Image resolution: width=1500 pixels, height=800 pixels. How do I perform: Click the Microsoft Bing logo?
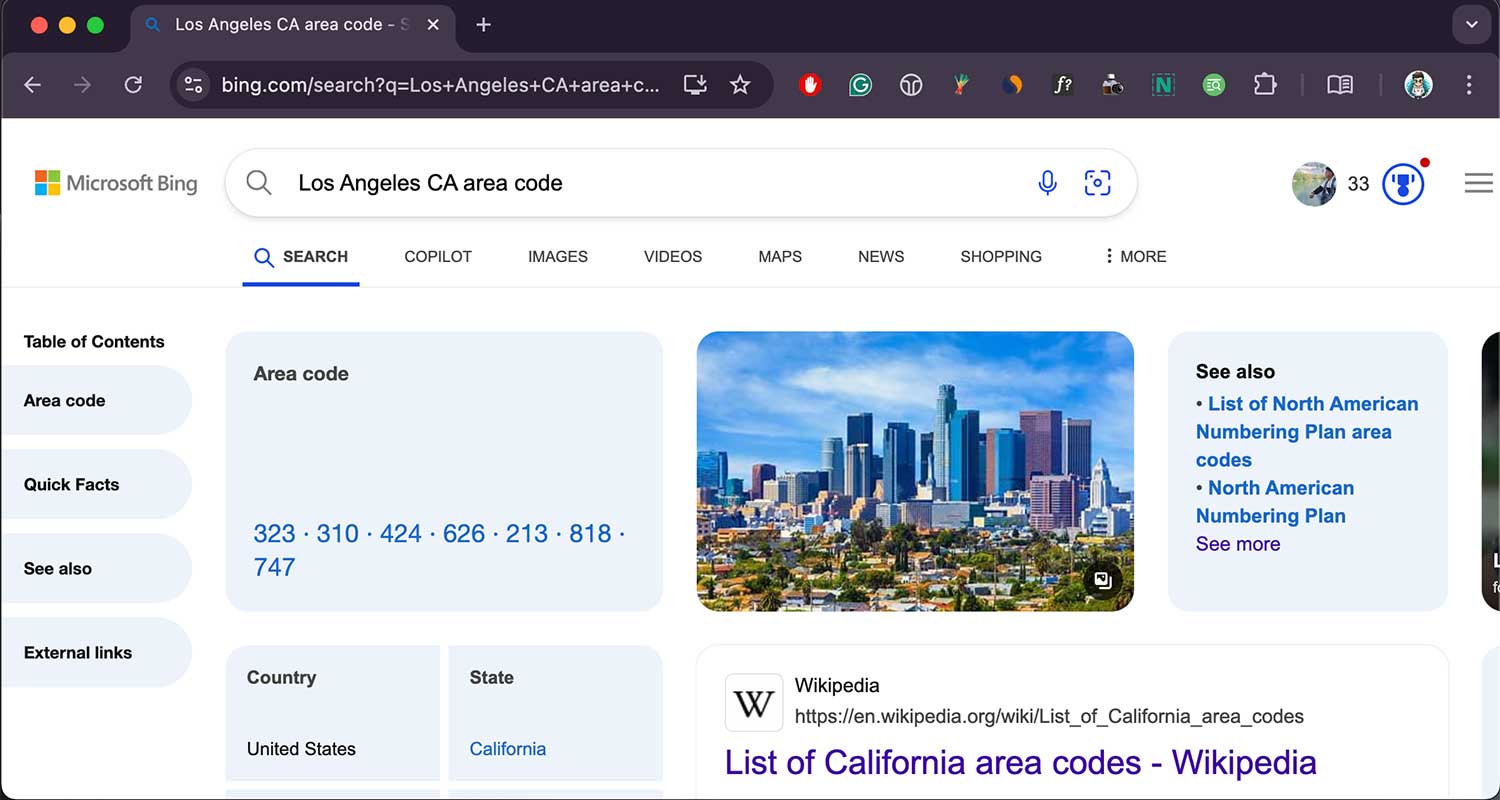point(115,183)
